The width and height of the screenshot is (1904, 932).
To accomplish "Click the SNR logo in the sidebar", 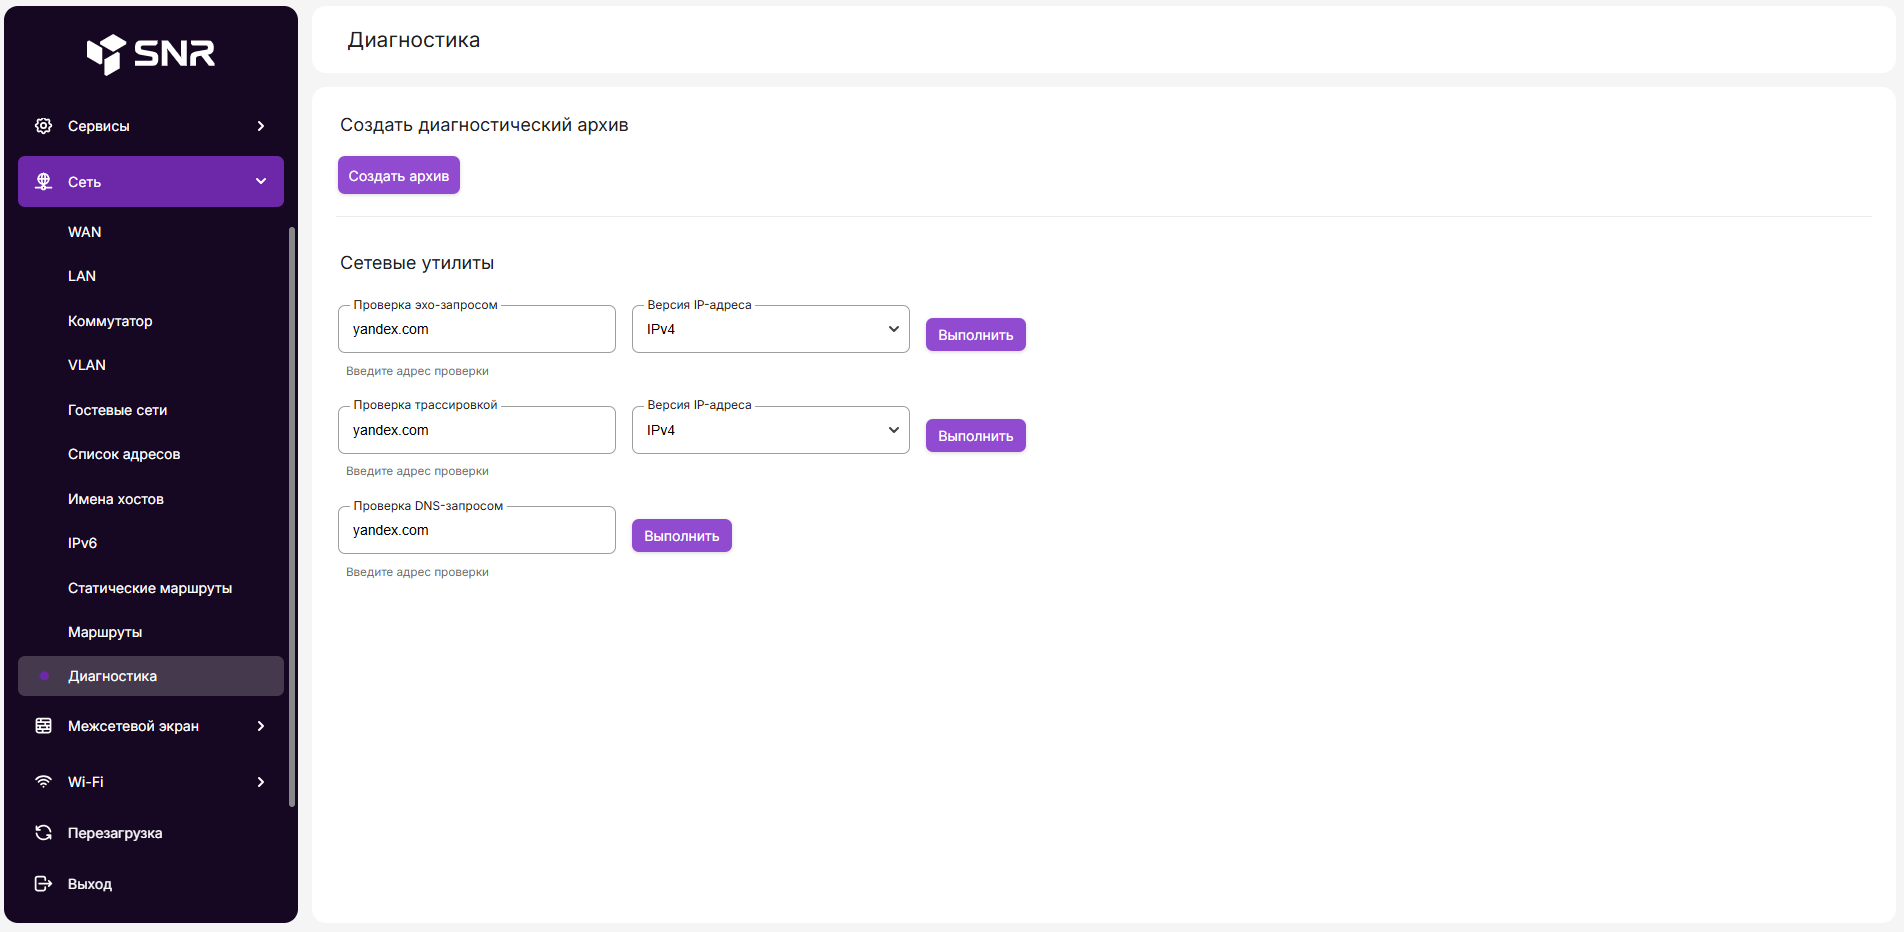I will [151, 54].
